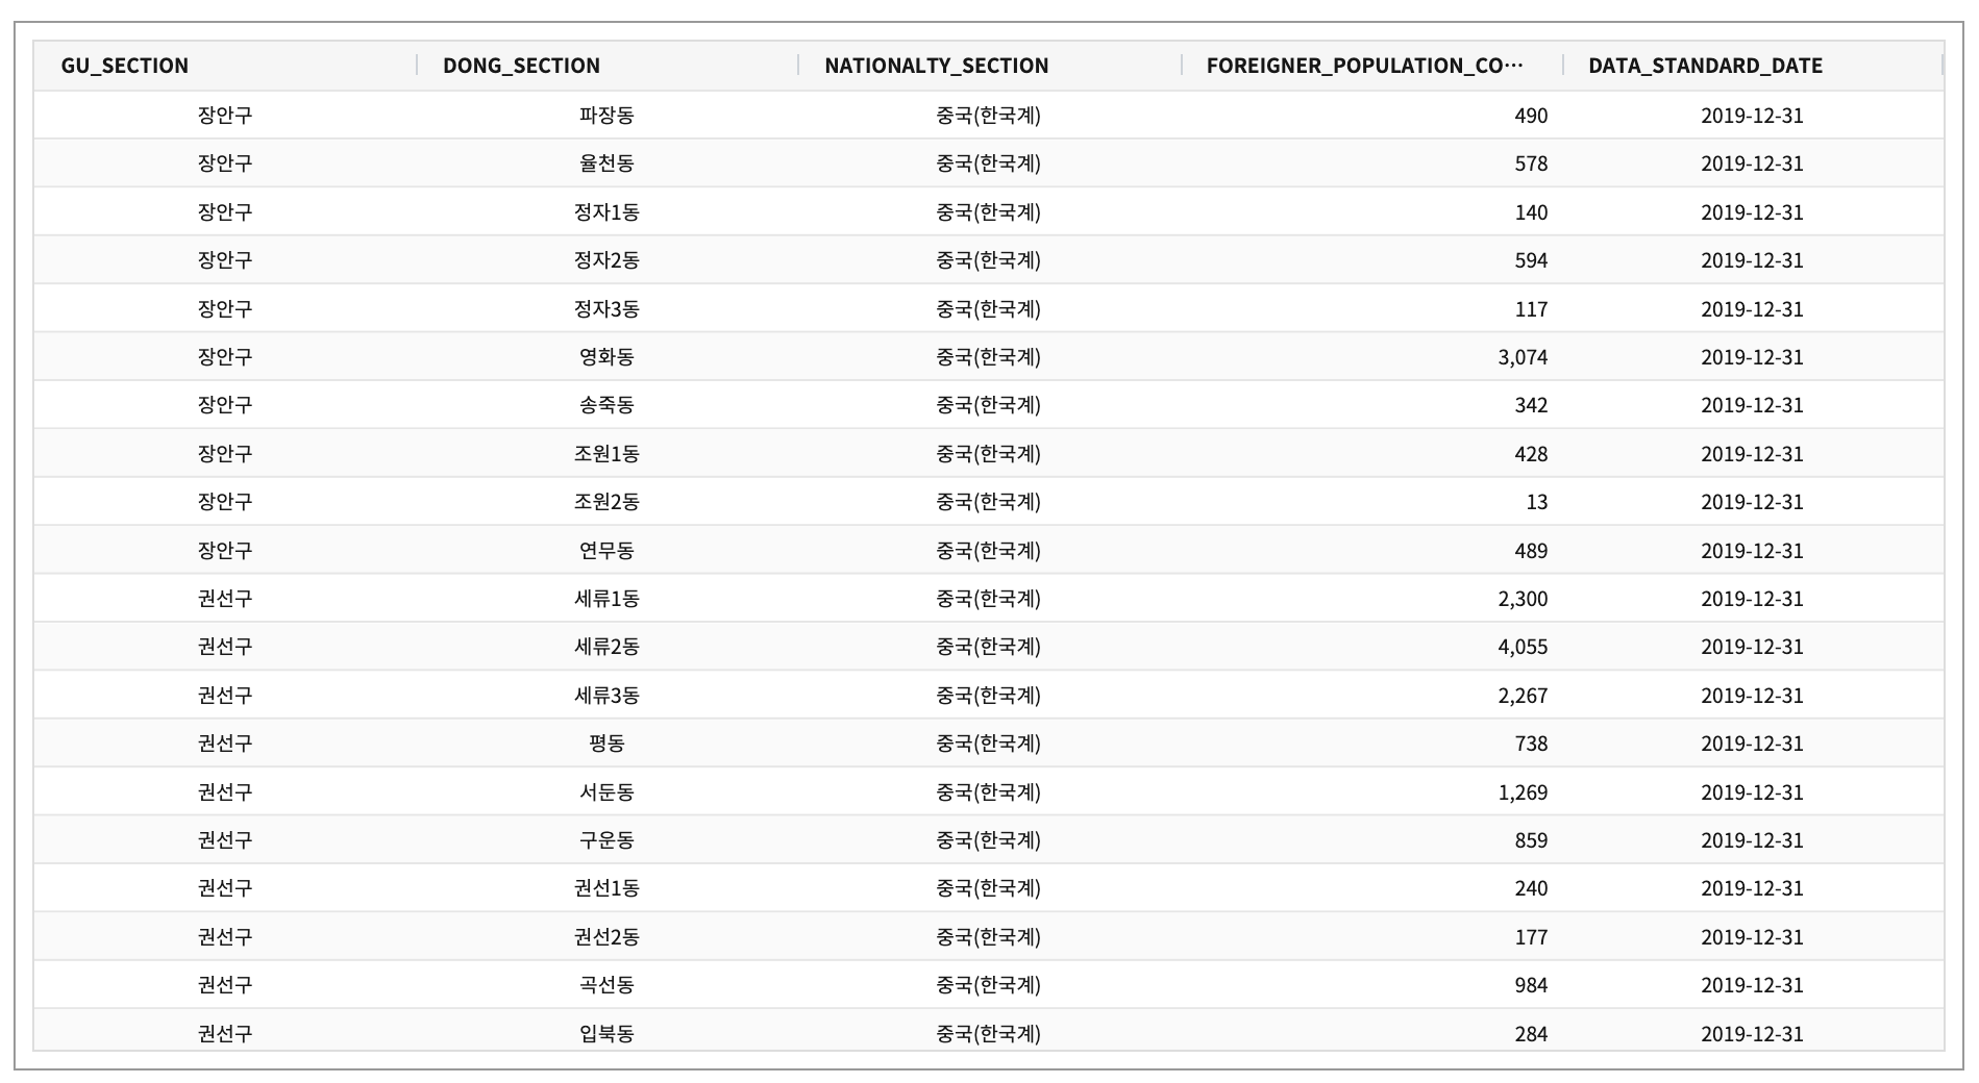Click 2019-12-31 in the 서둔동 row

(1752, 792)
